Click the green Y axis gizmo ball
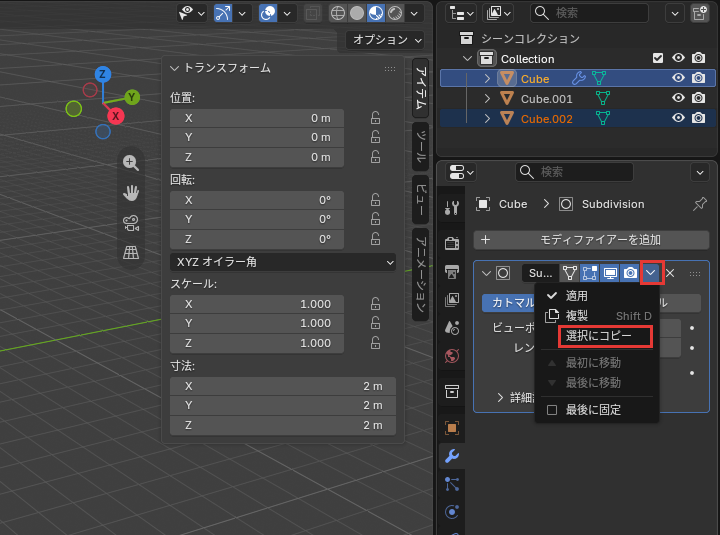The image size is (720, 535). pos(132,97)
